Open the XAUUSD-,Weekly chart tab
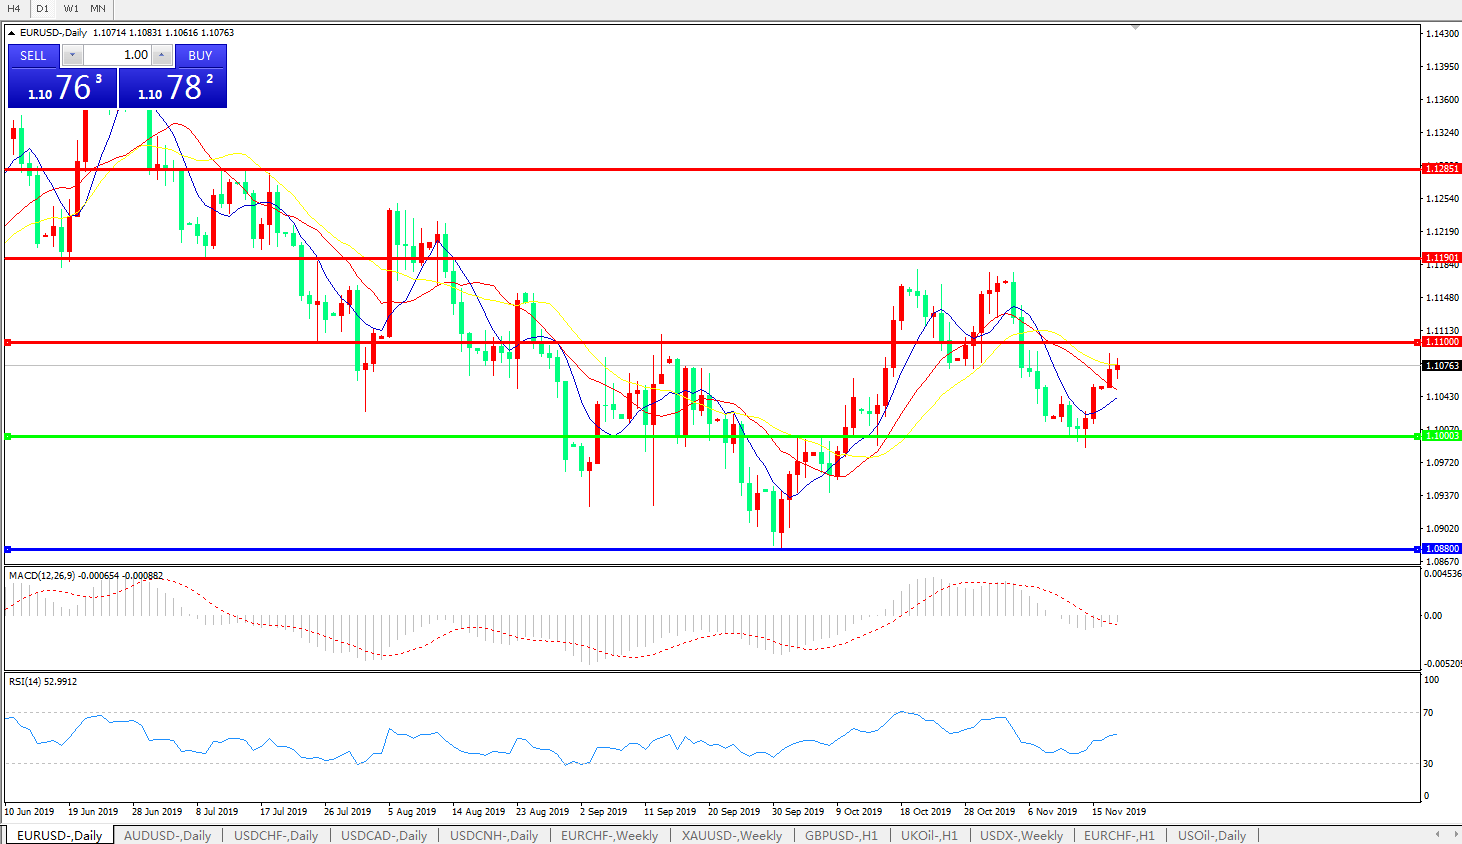Viewport: 1462px width, 844px height. click(731, 835)
